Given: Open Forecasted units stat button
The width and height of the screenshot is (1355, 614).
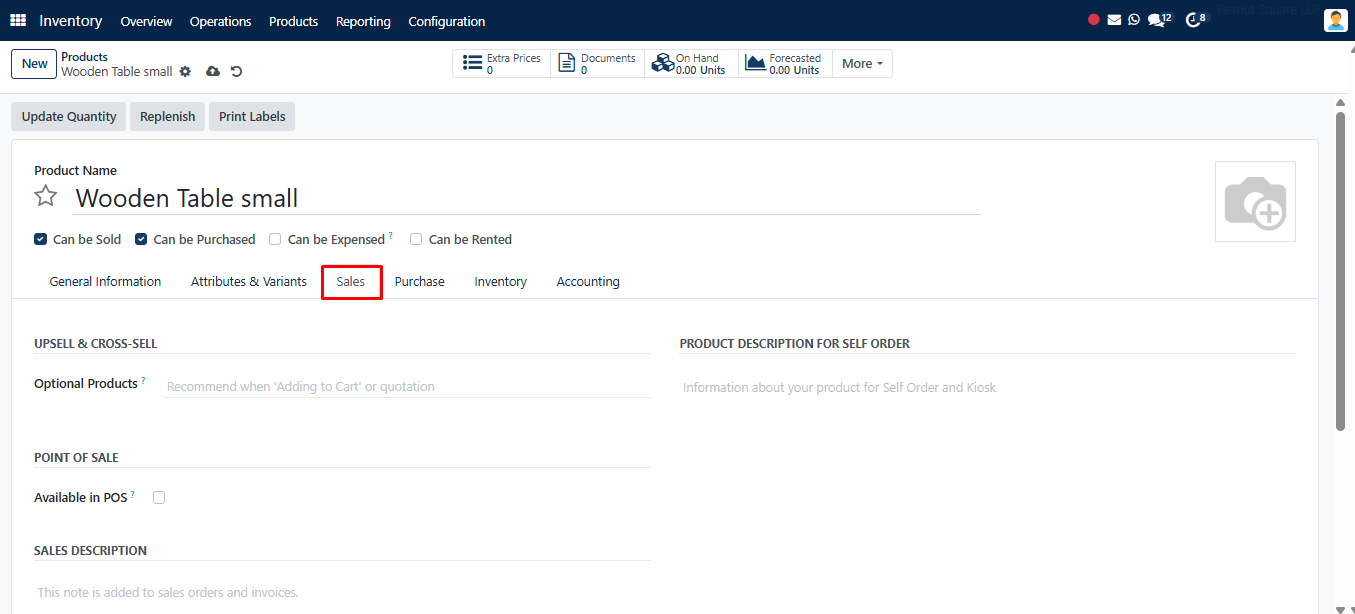Looking at the screenshot, I should (785, 64).
